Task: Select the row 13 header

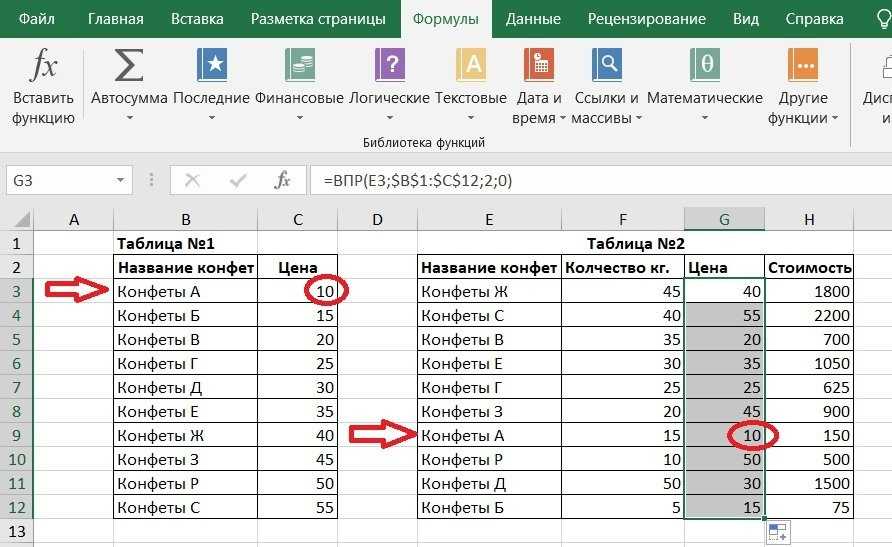Action: [x=16, y=532]
